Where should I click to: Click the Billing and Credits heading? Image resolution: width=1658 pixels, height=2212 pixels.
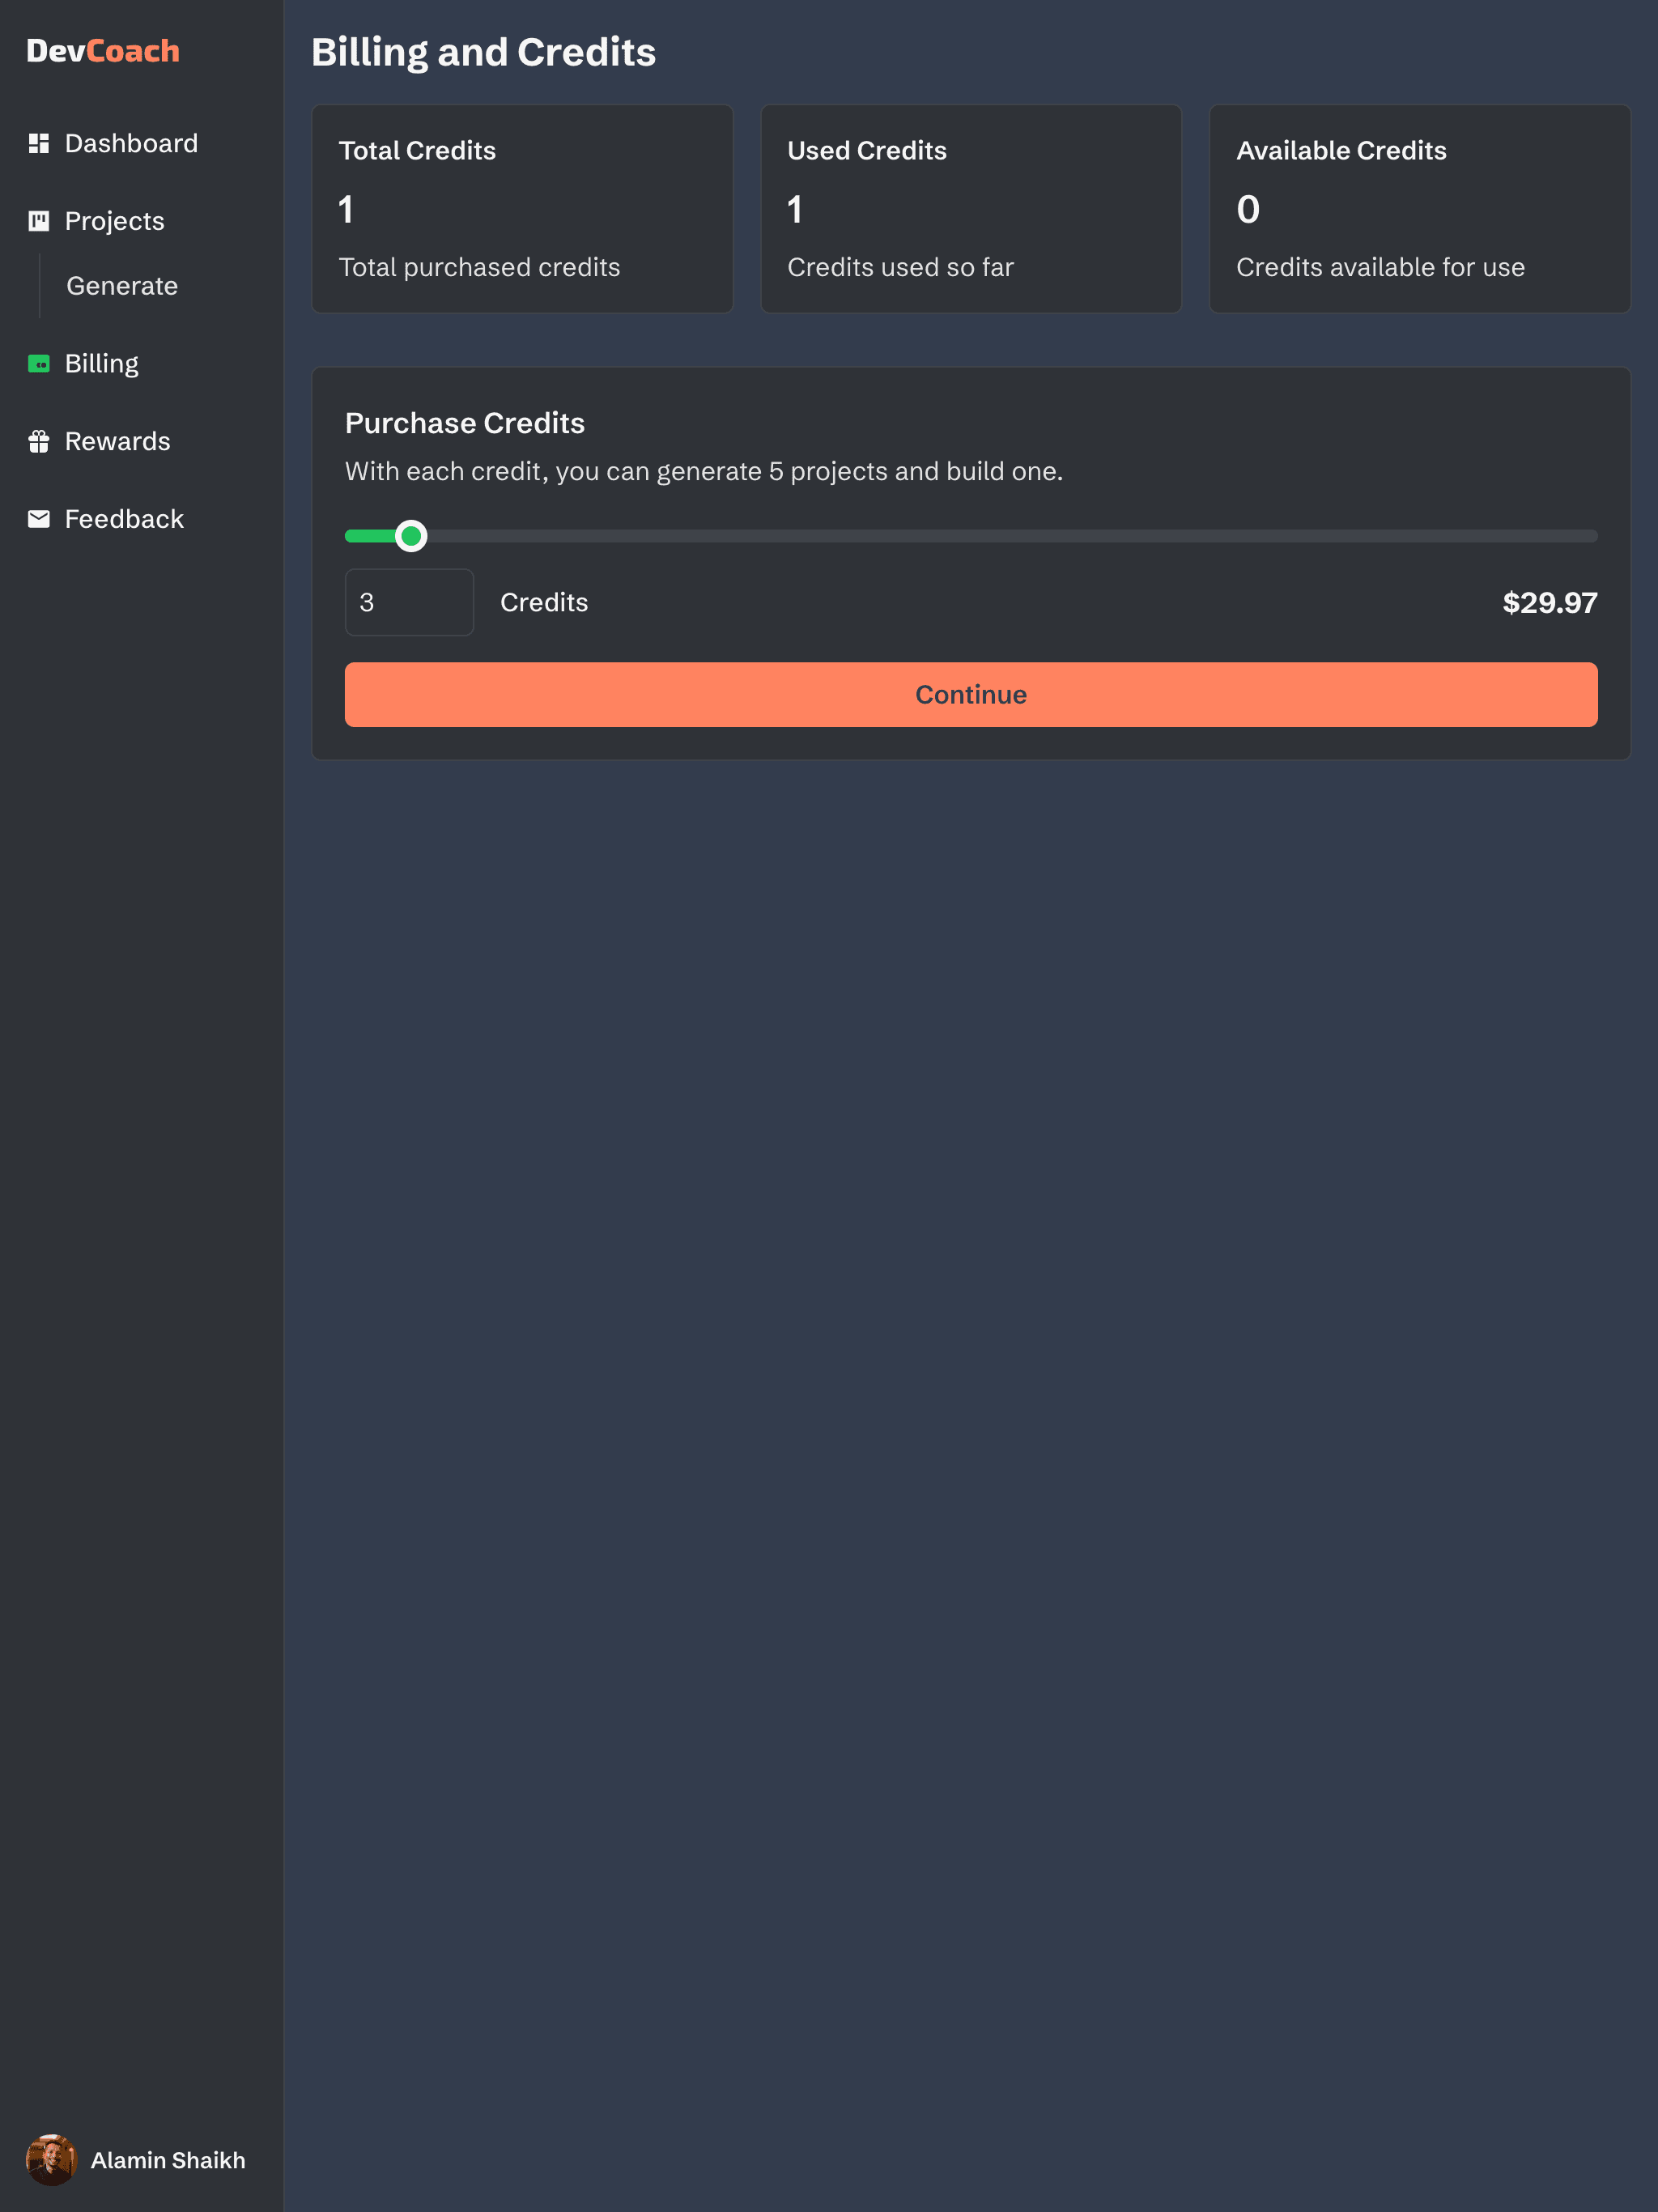click(484, 51)
